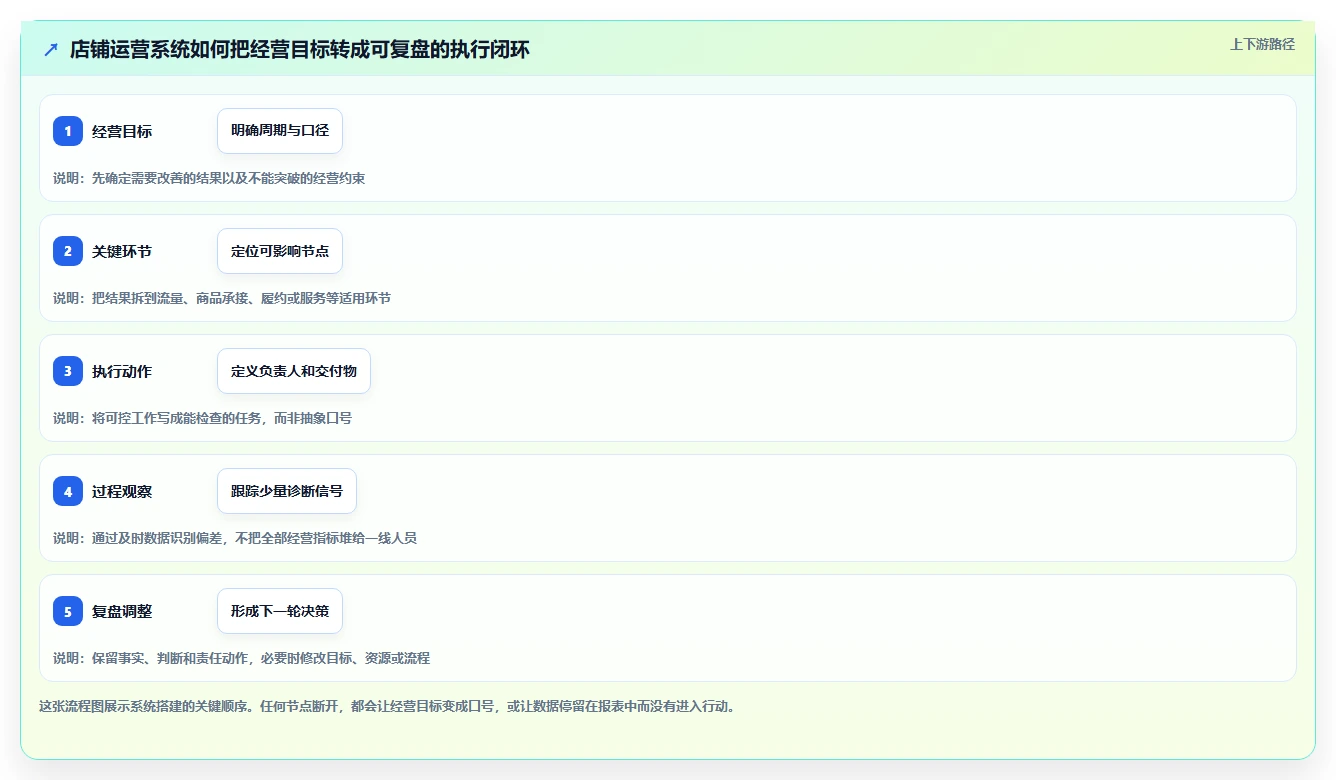Click description 把结果拆到流量、商品承接、履约或服务等适用环节
This screenshot has height=780, width=1336.
point(241,298)
